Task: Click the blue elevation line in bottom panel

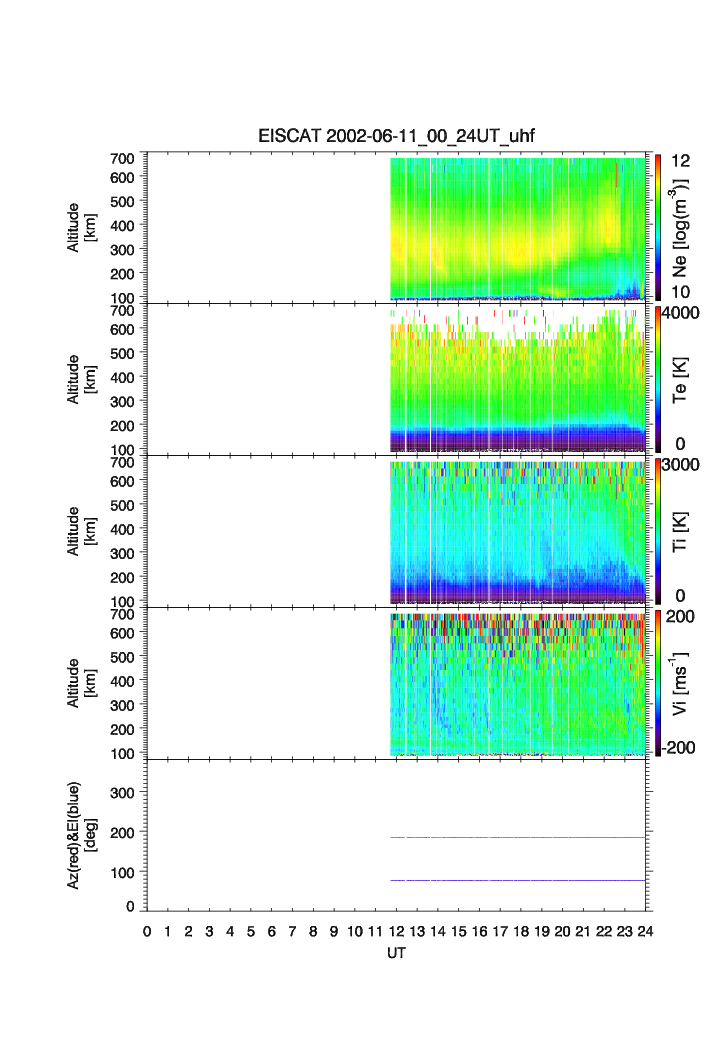Action: 517,880
